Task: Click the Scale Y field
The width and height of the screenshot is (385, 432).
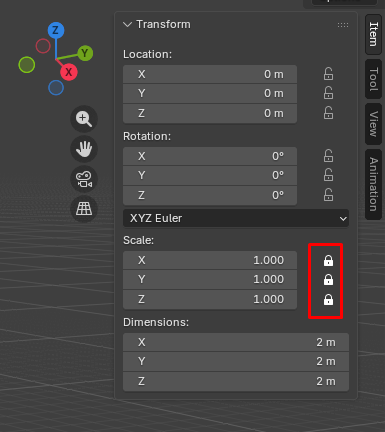Action: [x=210, y=279]
